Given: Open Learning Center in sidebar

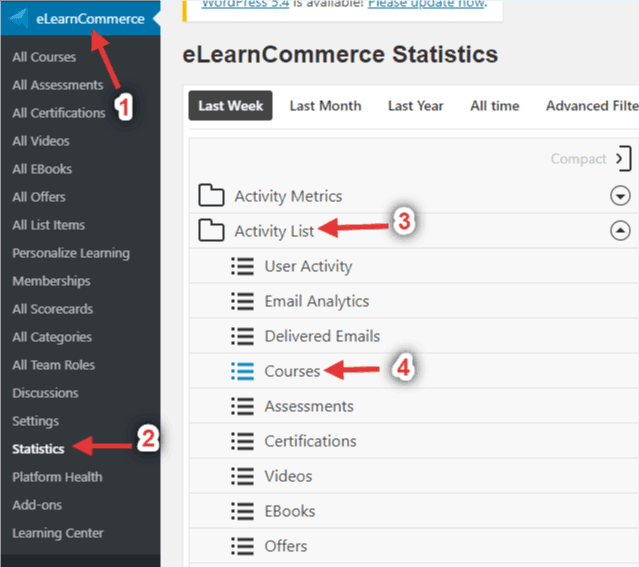Looking at the screenshot, I should pos(58,533).
